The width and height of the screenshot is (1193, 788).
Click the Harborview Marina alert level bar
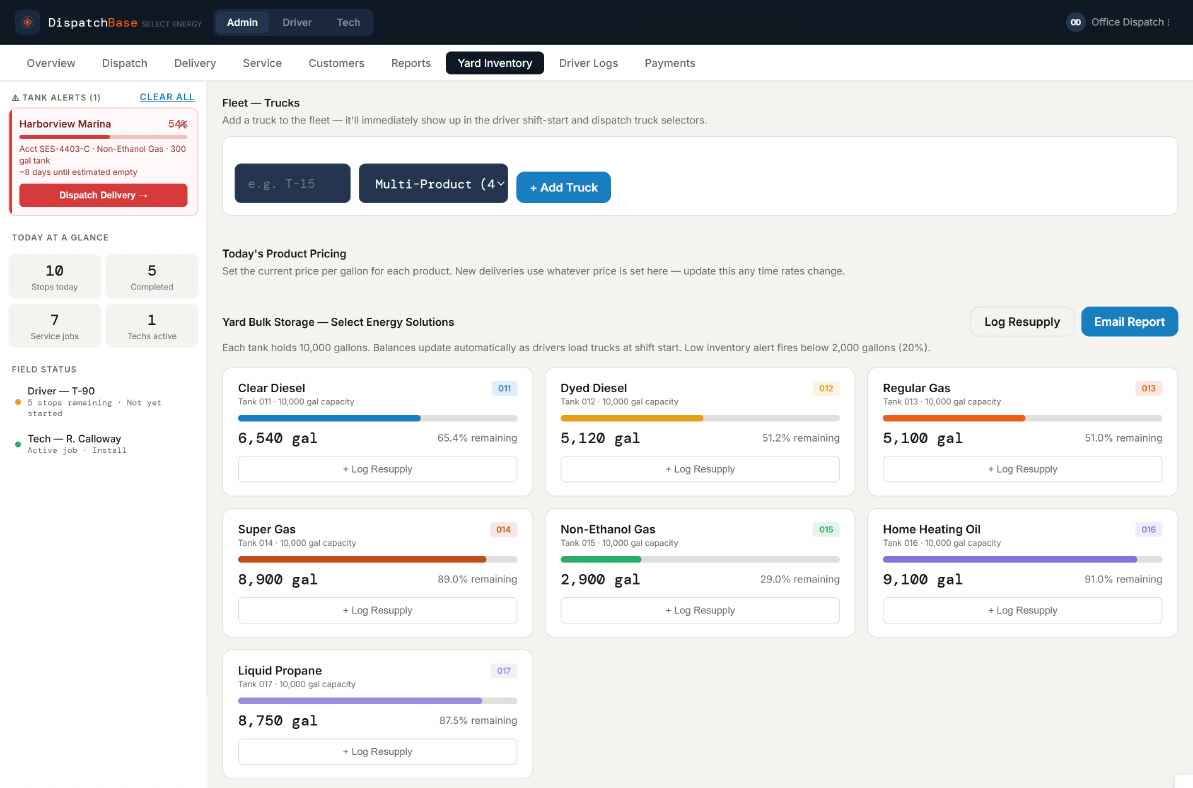coord(103,137)
